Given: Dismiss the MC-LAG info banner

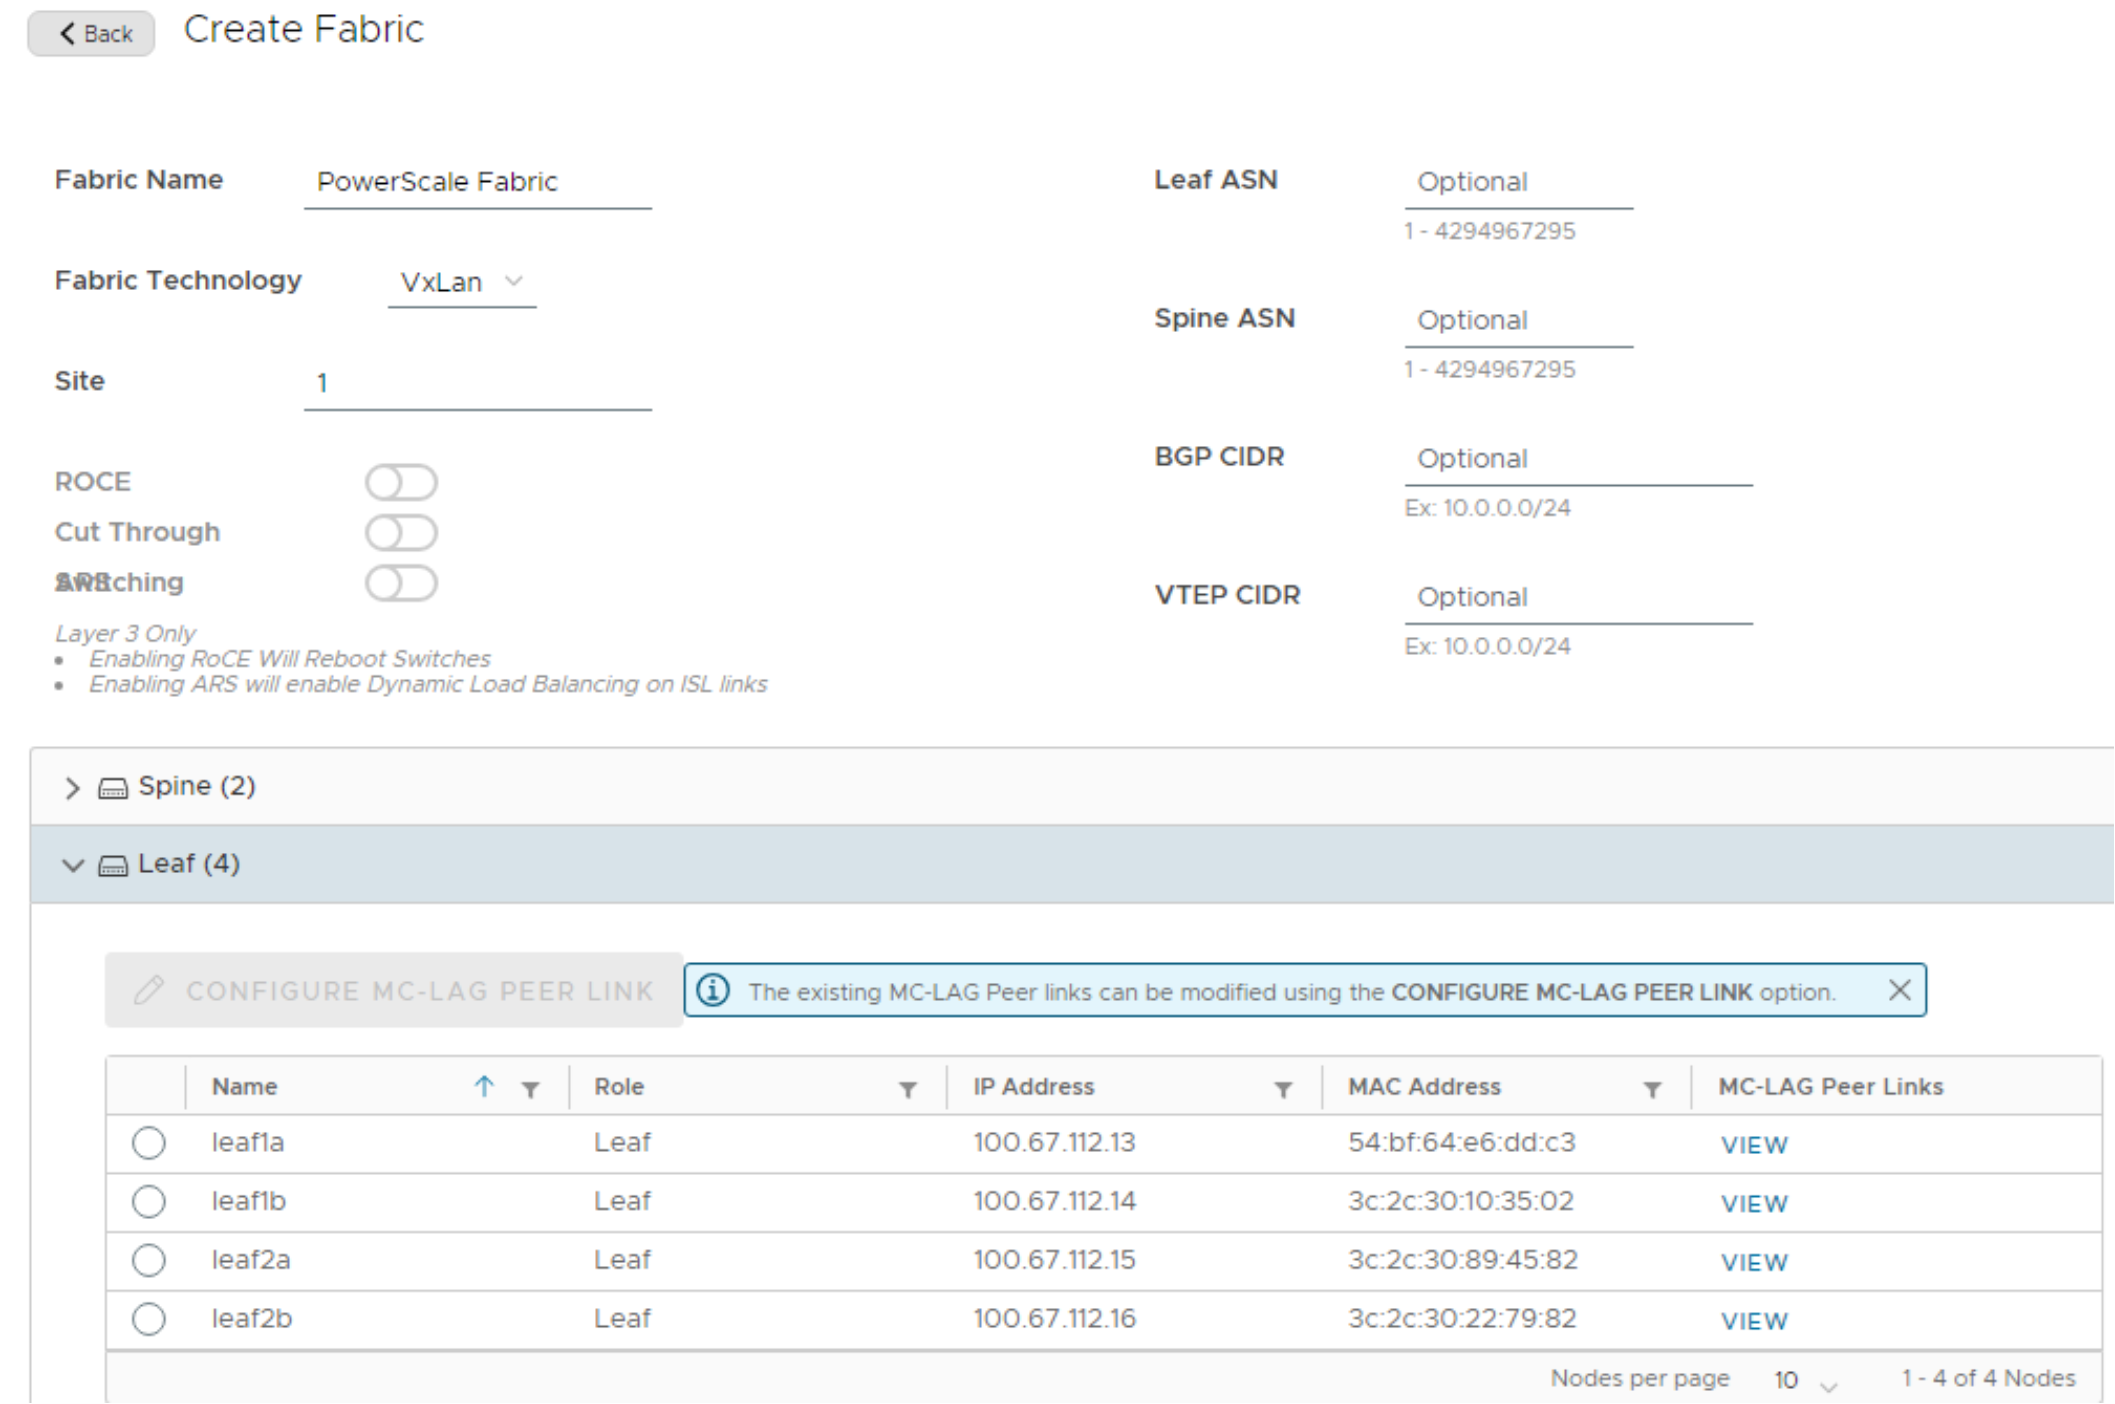Looking at the screenshot, I should (x=1900, y=990).
